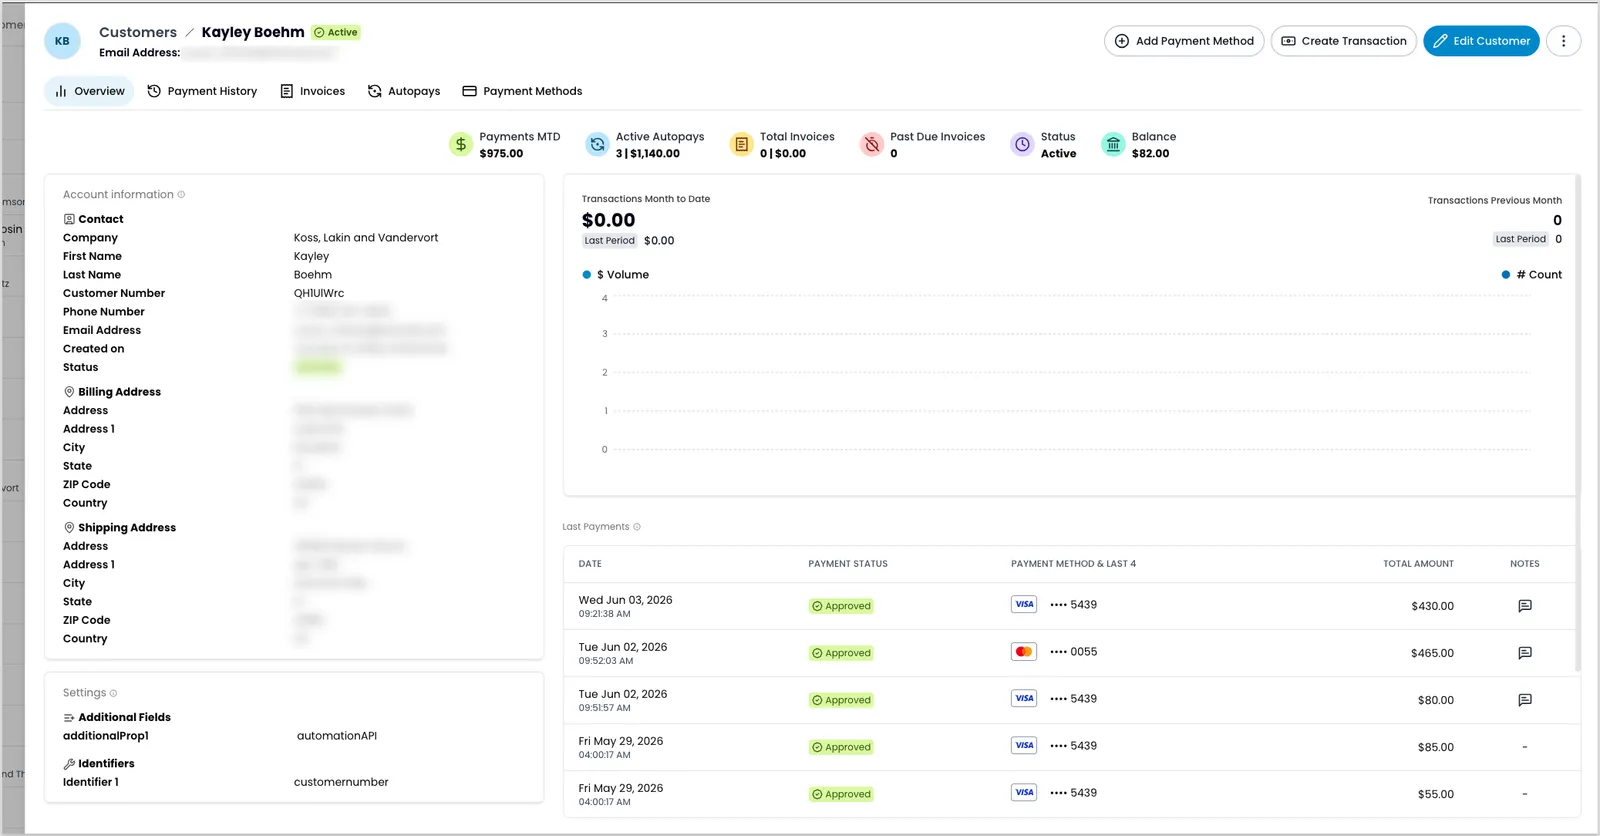
Task: Toggle the # Count chart series
Action: (1532, 275)
